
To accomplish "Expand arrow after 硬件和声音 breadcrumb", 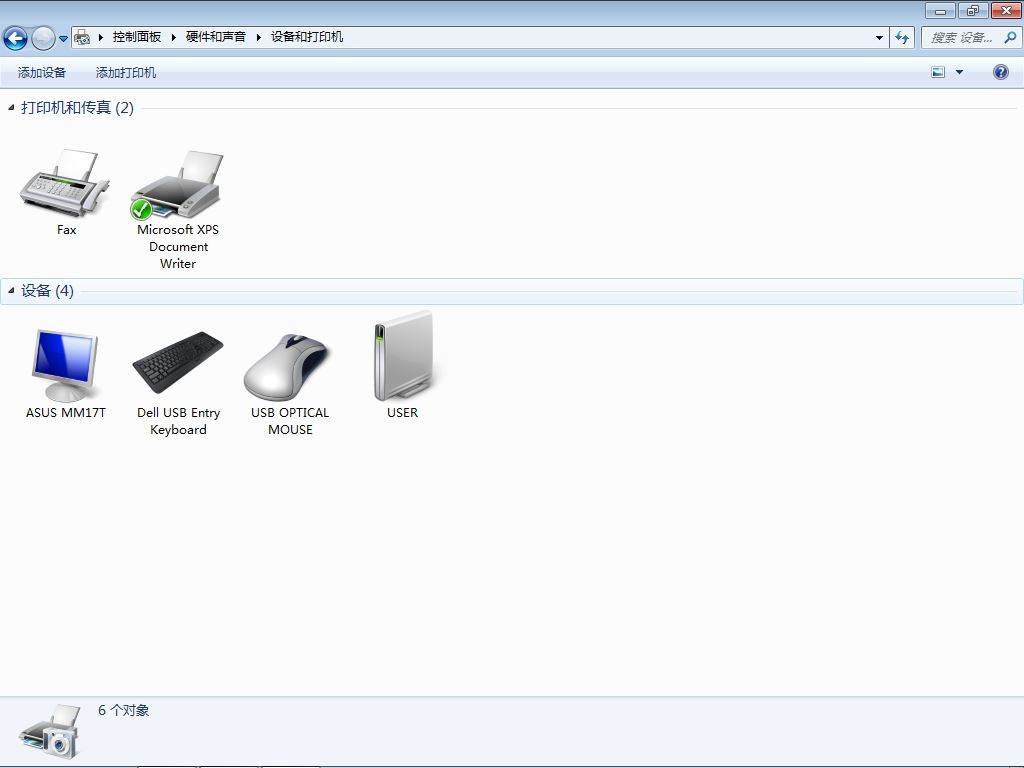I will (x=258, y=37).
